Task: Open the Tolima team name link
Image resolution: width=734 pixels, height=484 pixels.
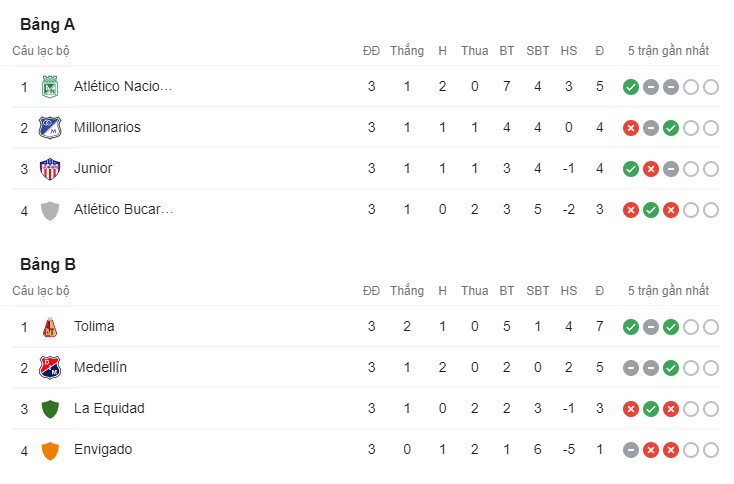Action: tap(94, 326)
